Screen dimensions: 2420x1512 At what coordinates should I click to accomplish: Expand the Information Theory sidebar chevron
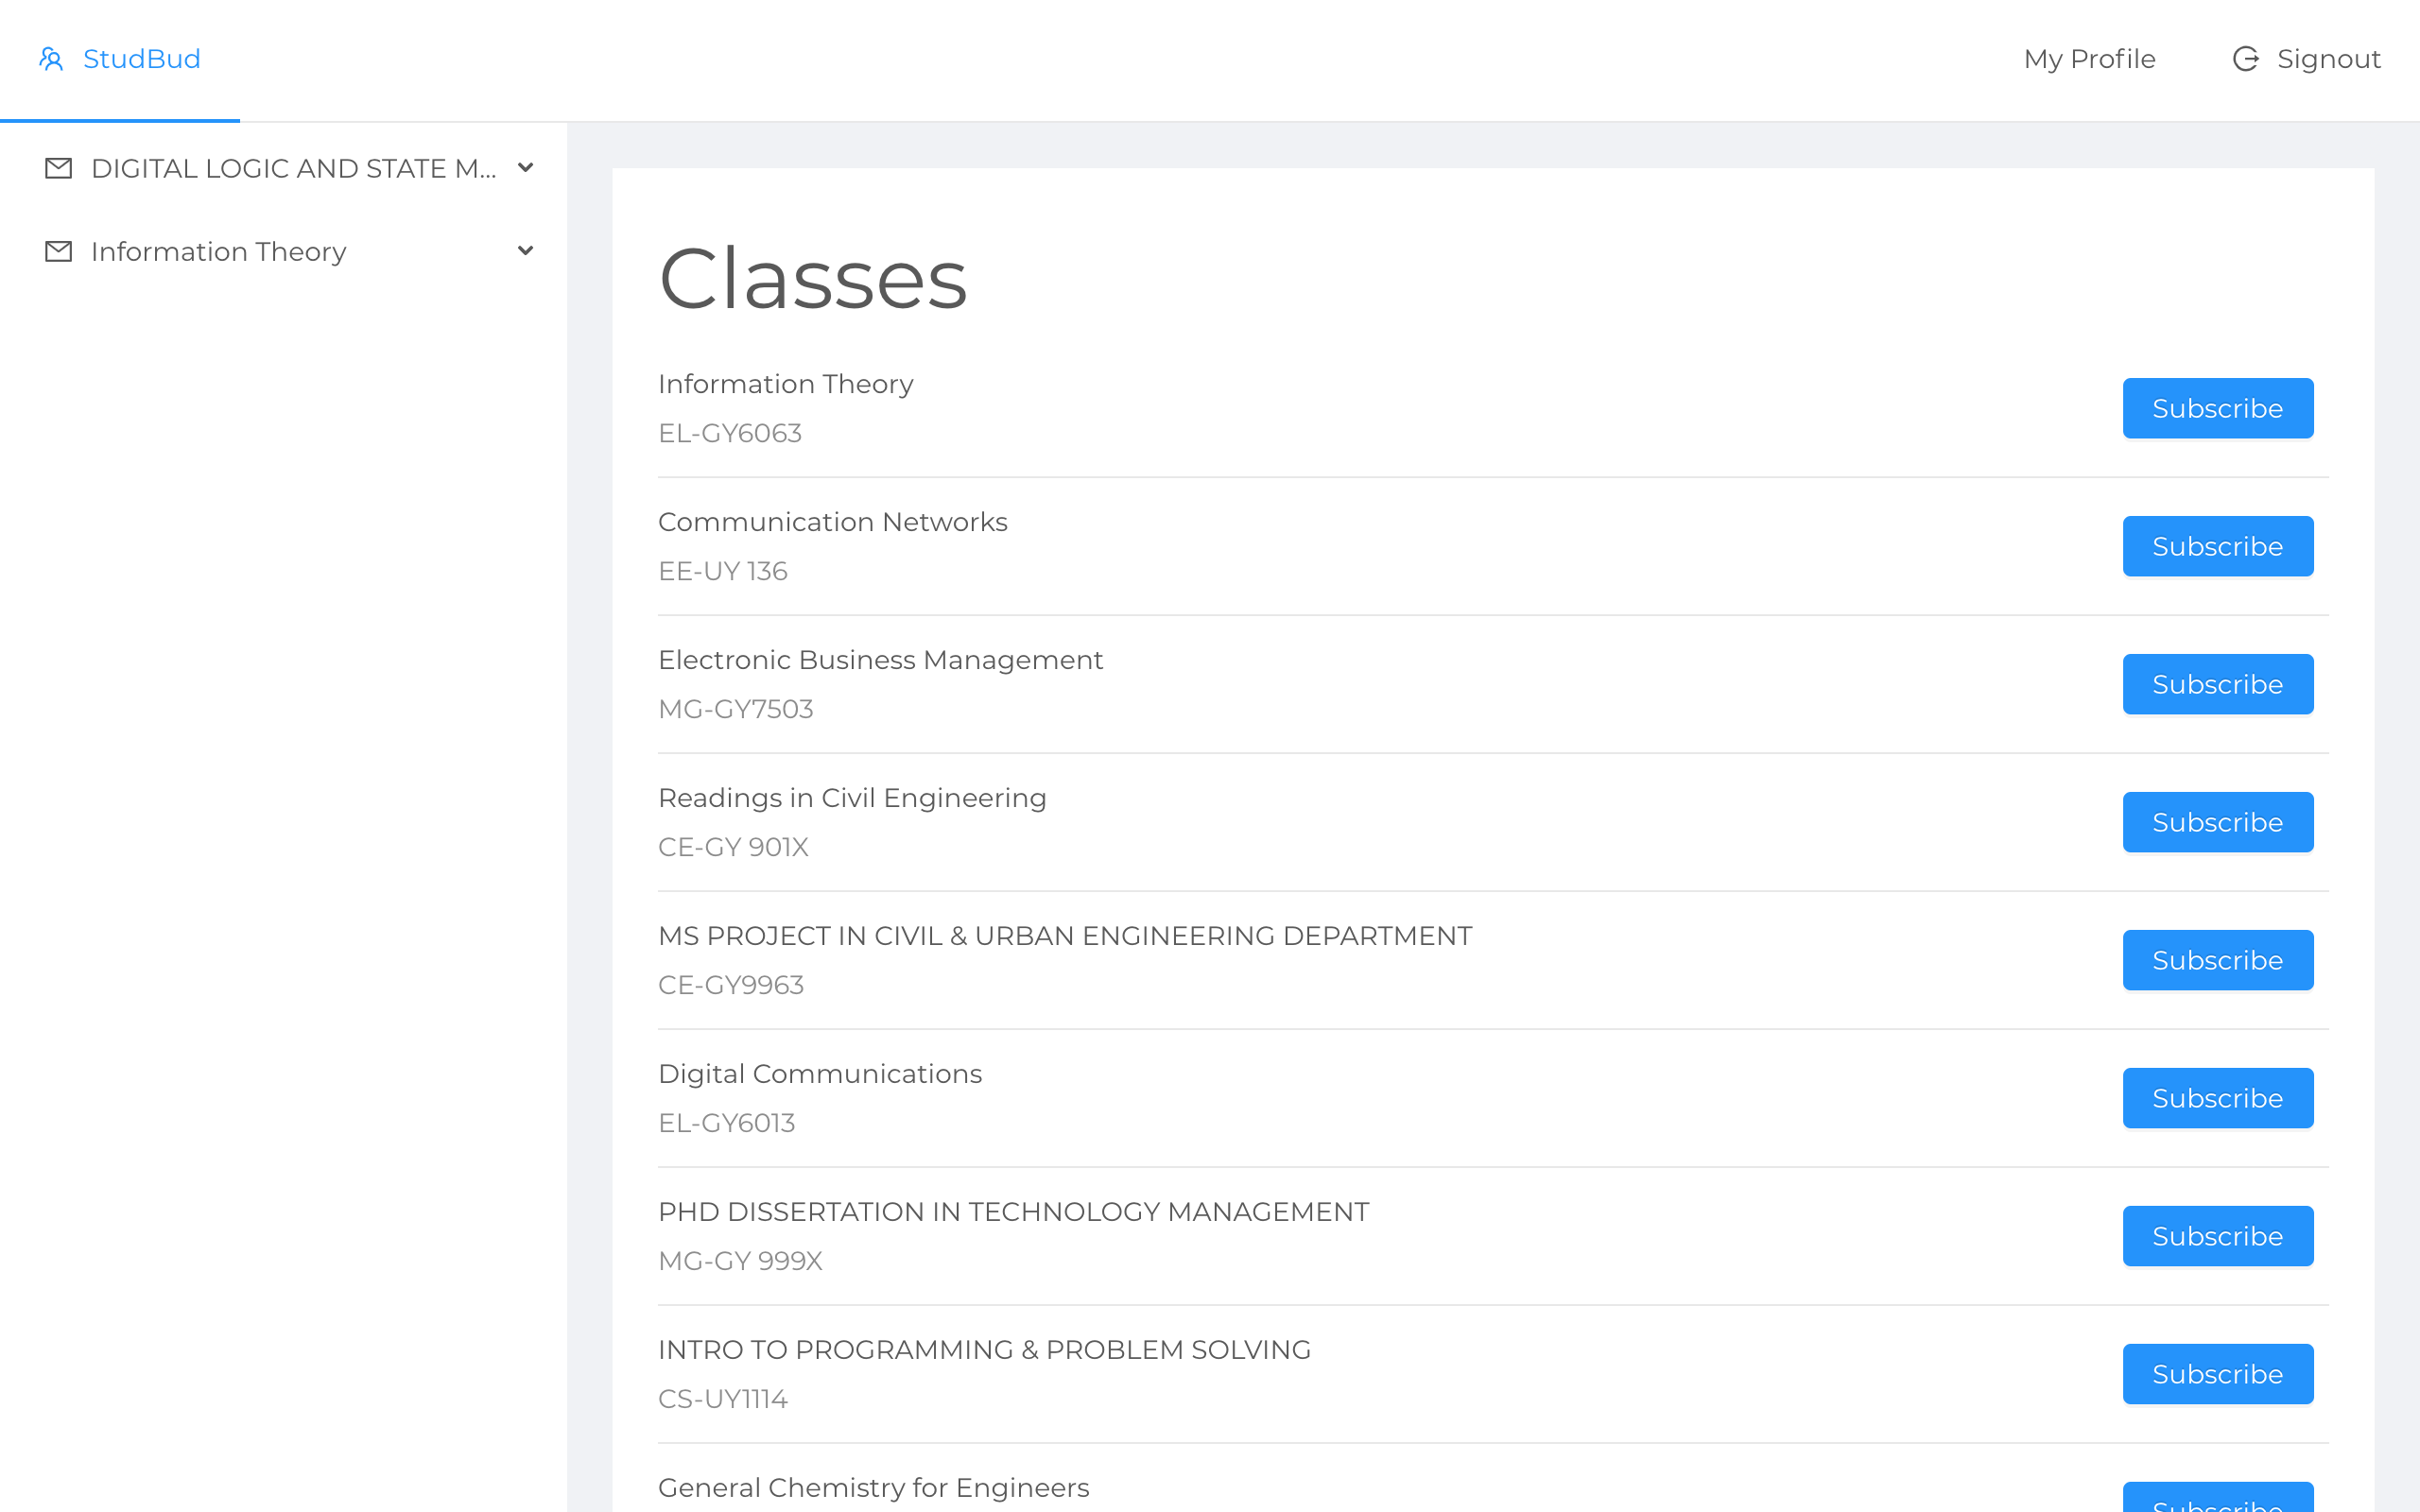coord(525,251)
